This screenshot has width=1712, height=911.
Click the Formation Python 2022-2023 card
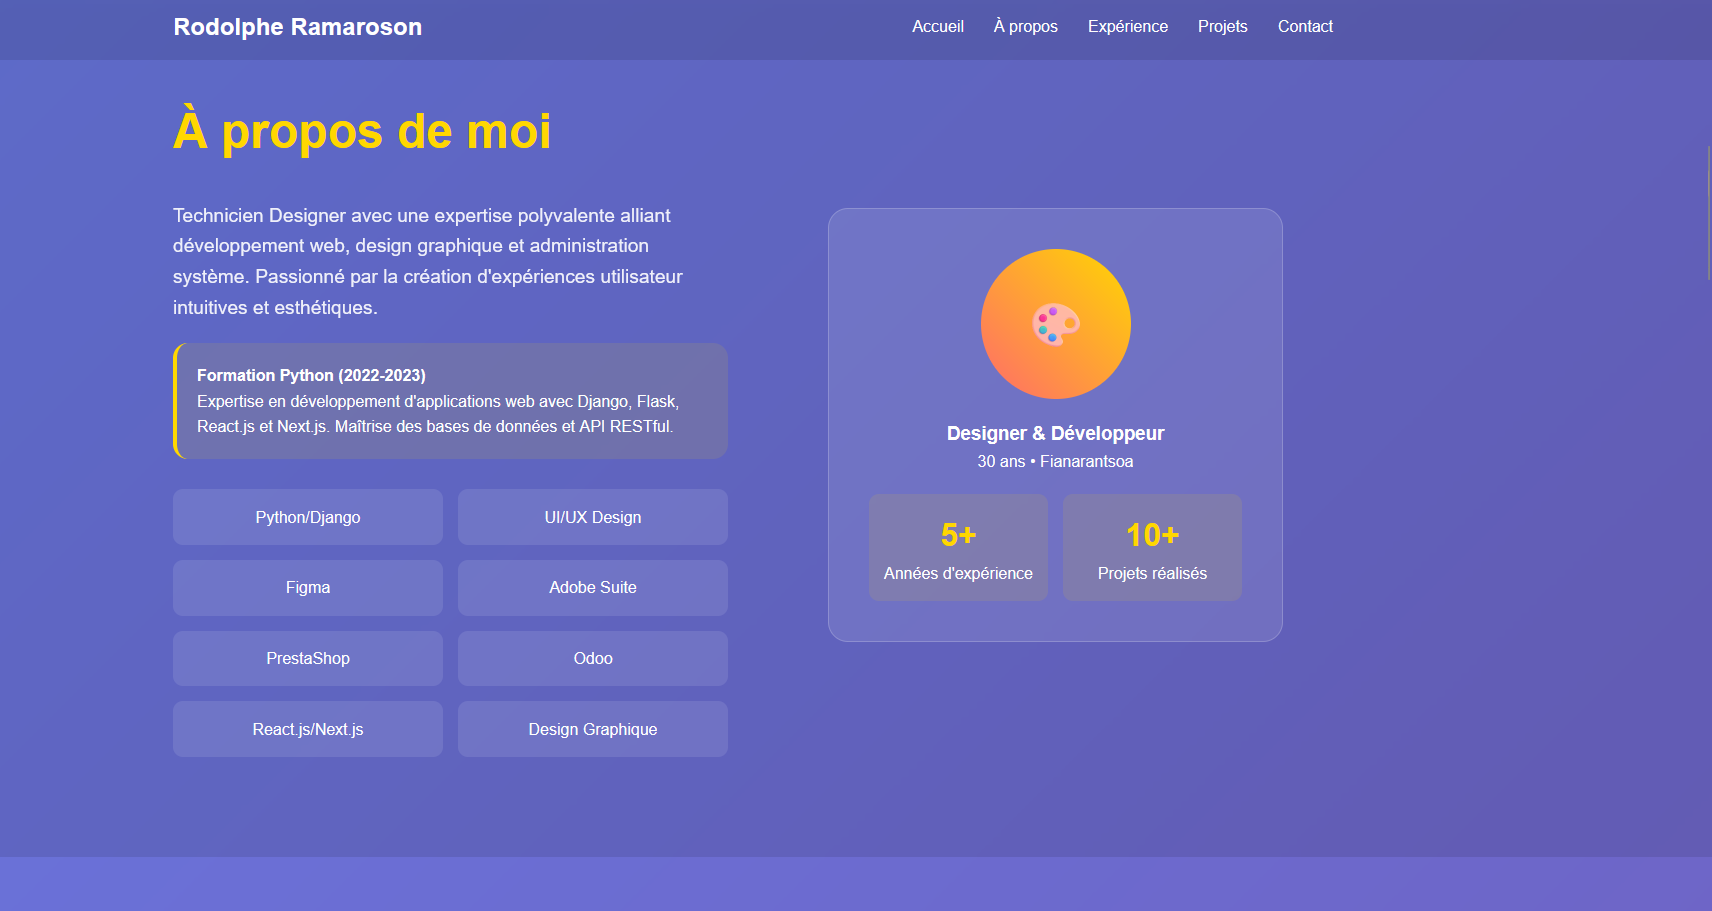coord(450,400)
